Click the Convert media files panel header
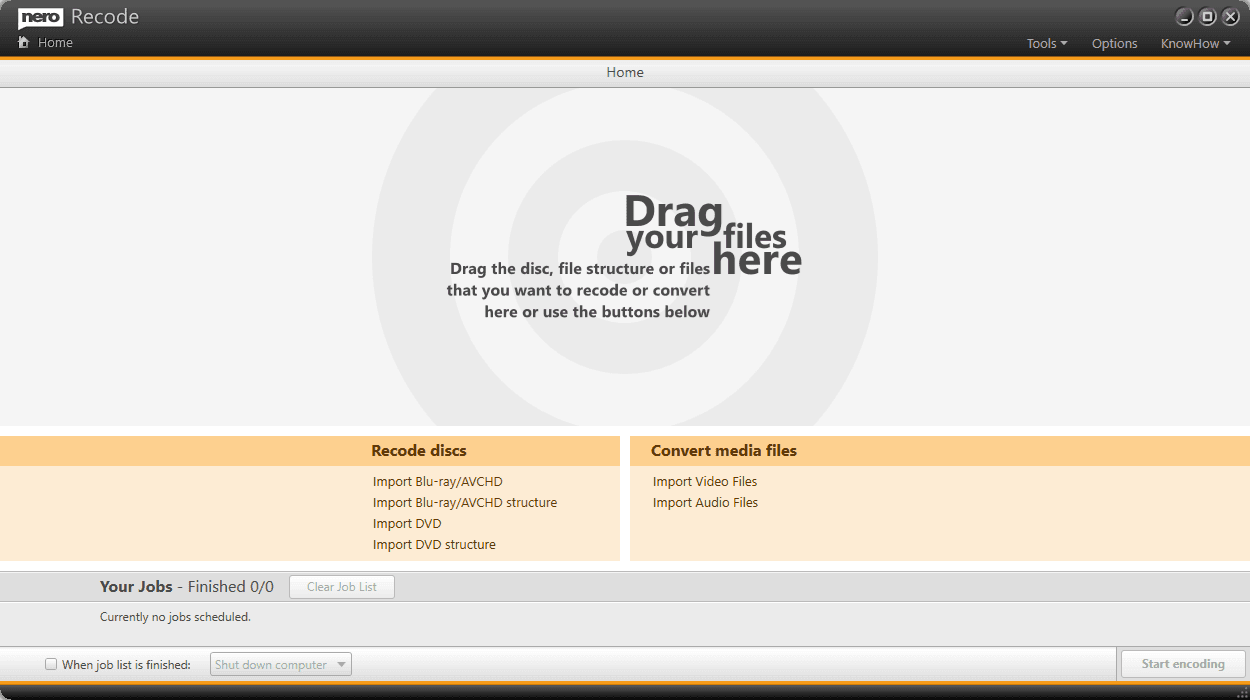Image resolution: width=1250 pixels, height=700 pixels. (723, 450)
